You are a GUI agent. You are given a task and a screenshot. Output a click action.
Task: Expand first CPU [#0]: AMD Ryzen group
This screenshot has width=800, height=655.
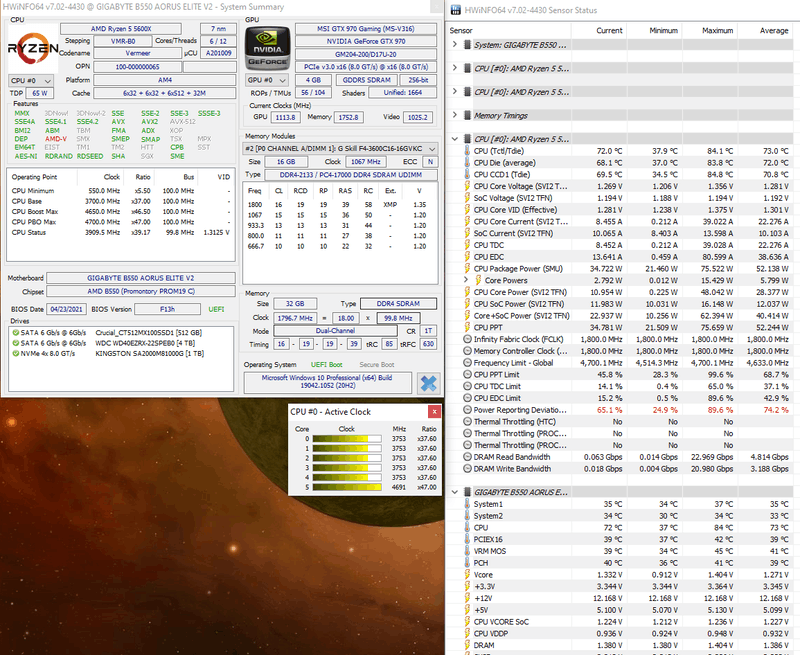click(455, 68)
